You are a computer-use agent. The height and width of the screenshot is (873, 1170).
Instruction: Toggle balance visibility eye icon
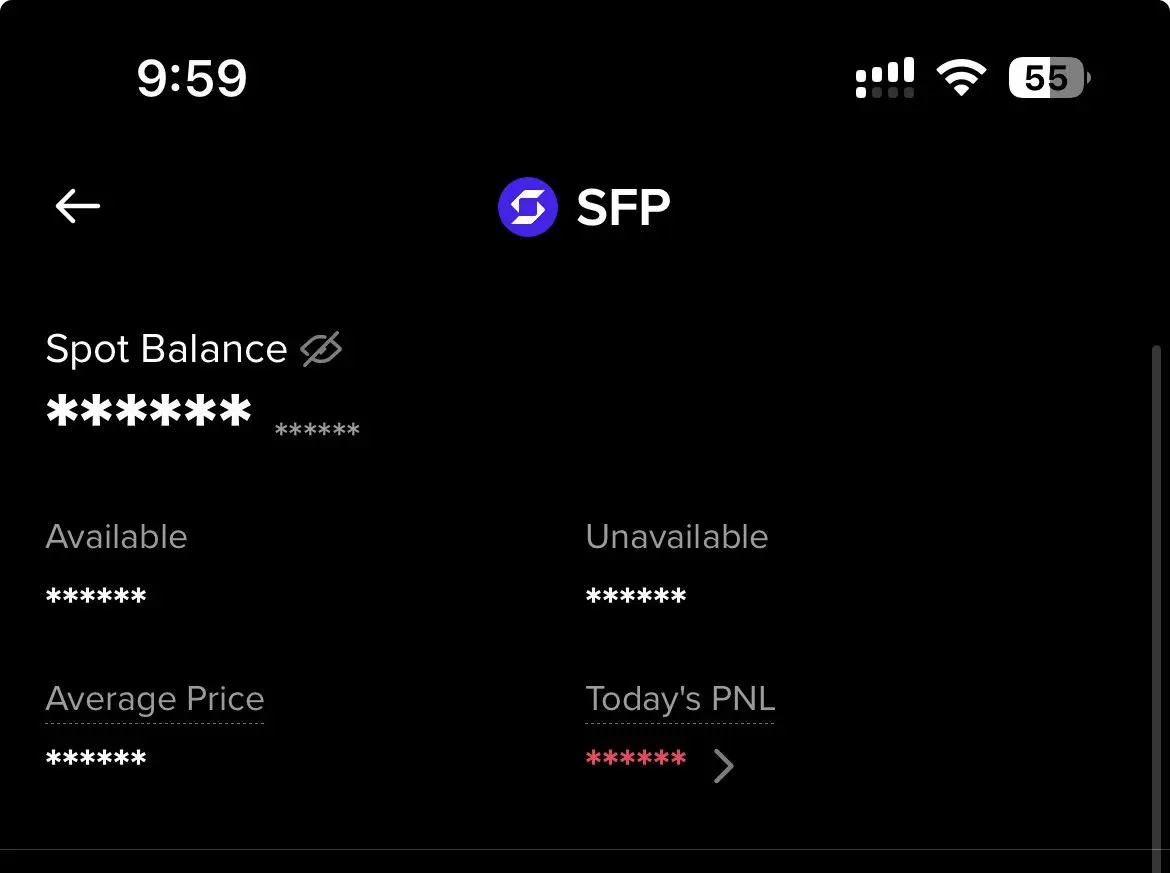click(322, 349)
